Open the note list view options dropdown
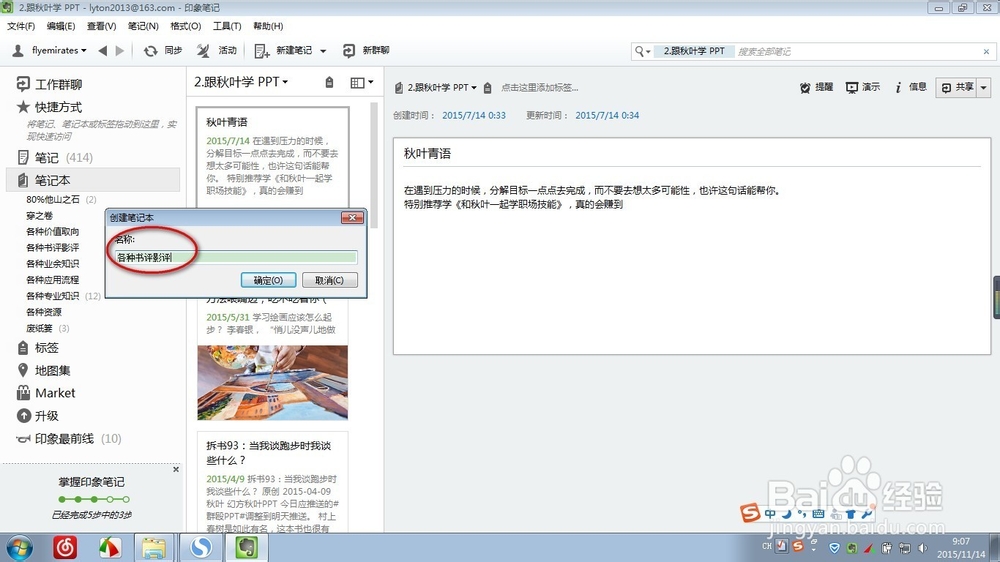Image resolution: width=1000 pixels, height=562 pixels. point(362,82)
